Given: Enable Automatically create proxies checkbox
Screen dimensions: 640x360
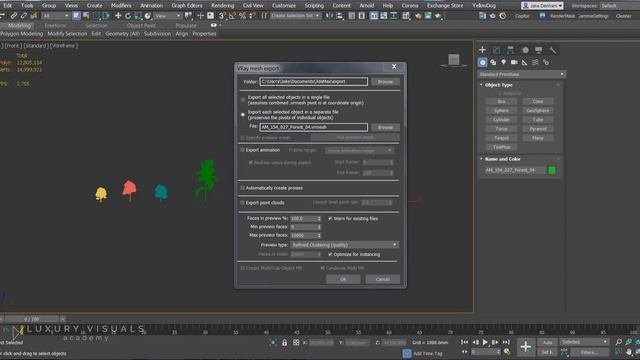Looking at the screenshot, I should click(242, 188).
